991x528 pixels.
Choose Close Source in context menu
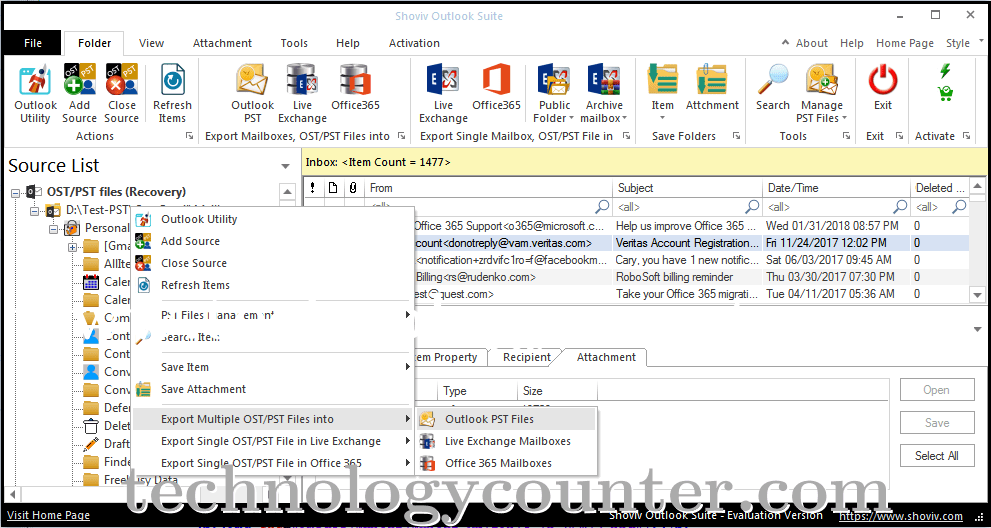click(272, 263)
